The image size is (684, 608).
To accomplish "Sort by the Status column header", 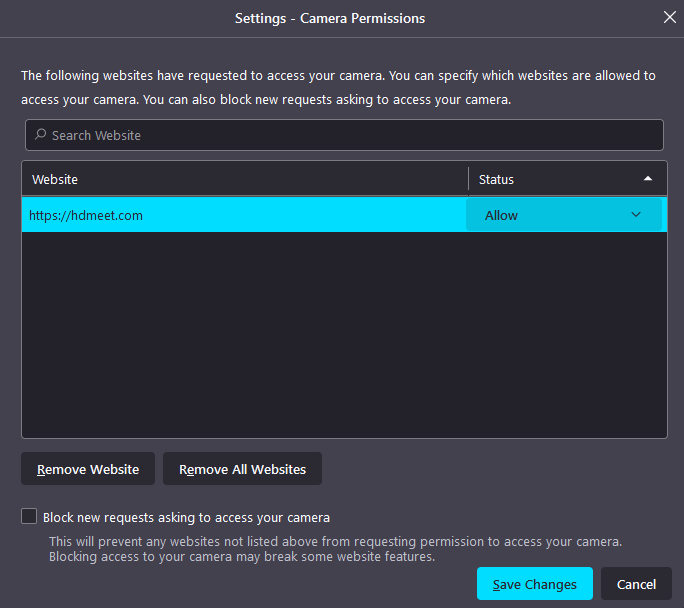I will pos(568,179).
